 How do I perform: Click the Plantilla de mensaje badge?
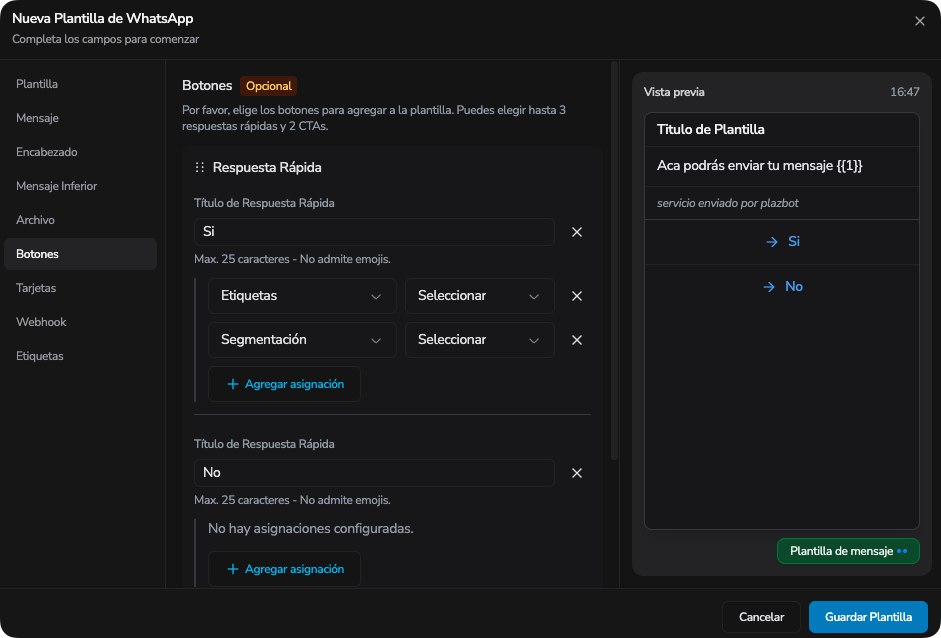[x=848, y=551]
